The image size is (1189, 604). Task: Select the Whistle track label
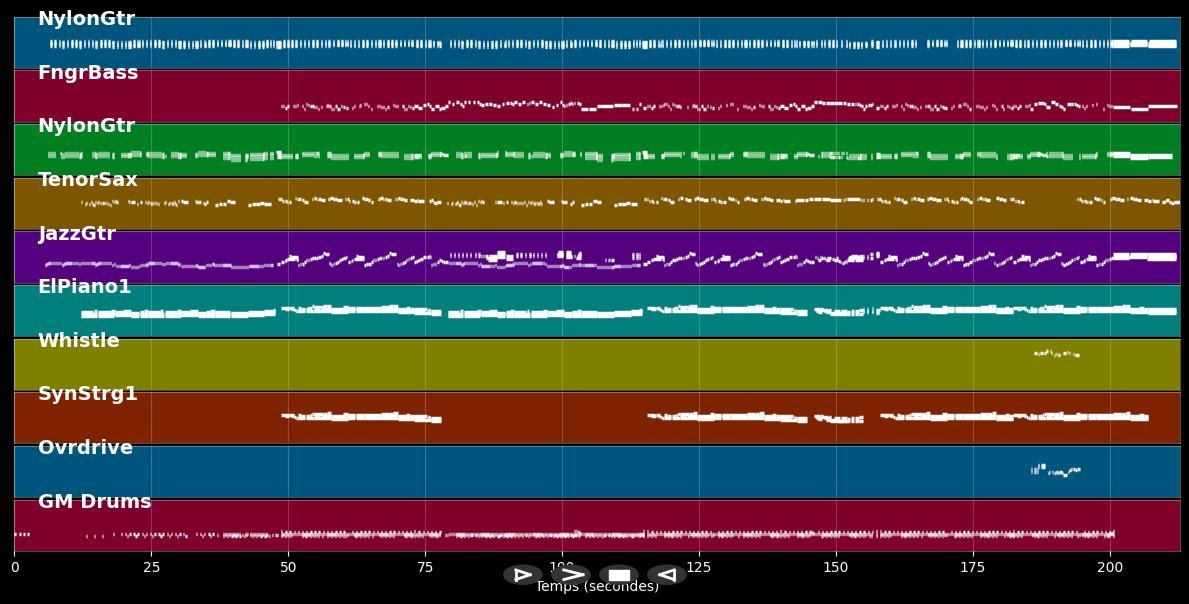coord(79,341)
